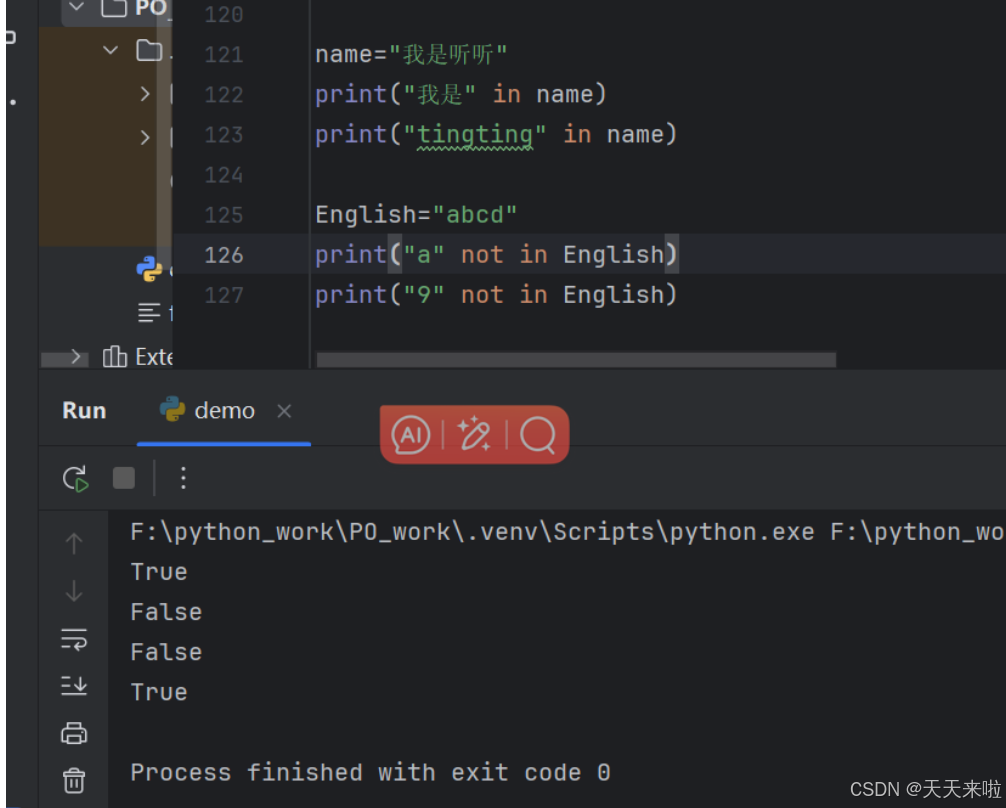Rerun the demo script
Screen dimensions: 1006x808
[x=74, y=478]
